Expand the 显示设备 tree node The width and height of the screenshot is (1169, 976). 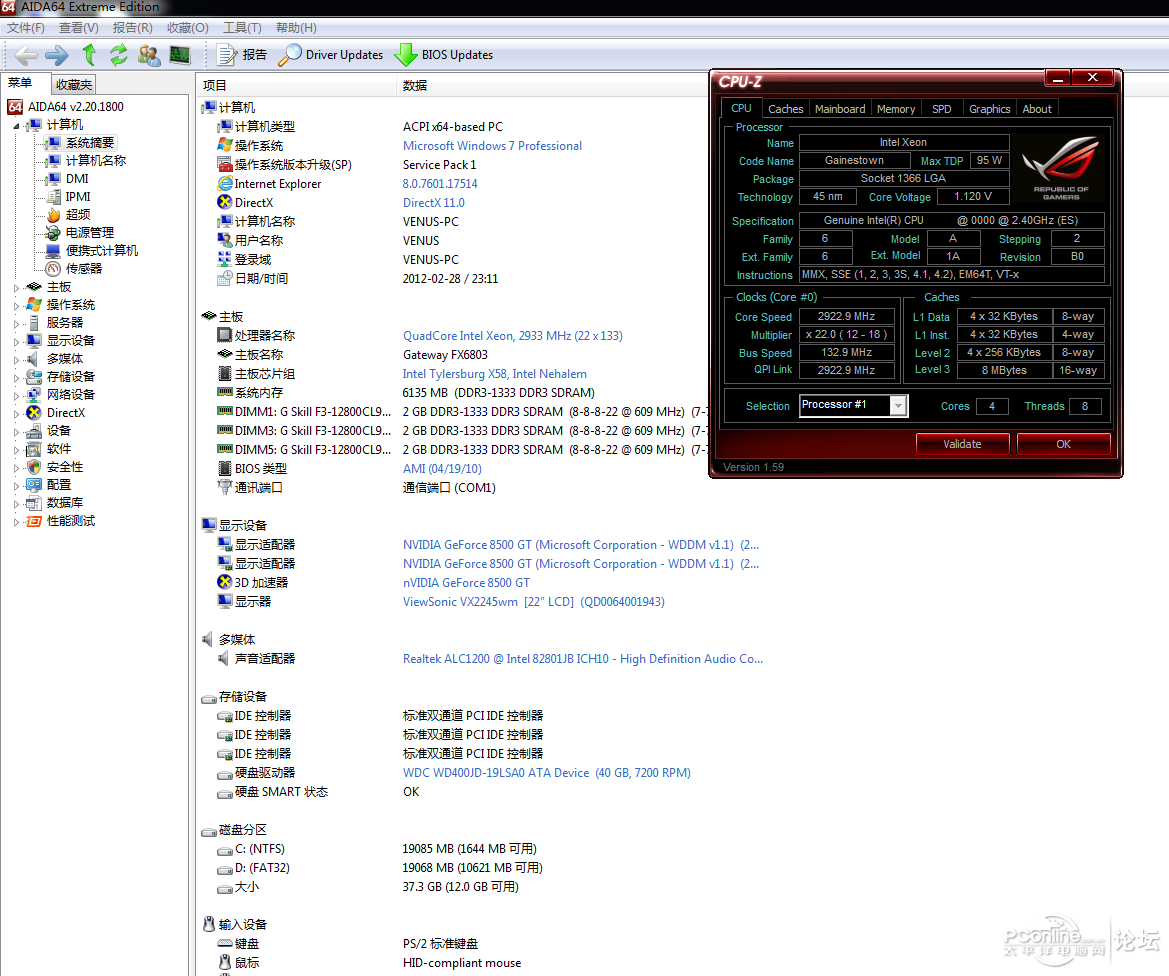tap(16, 341)
